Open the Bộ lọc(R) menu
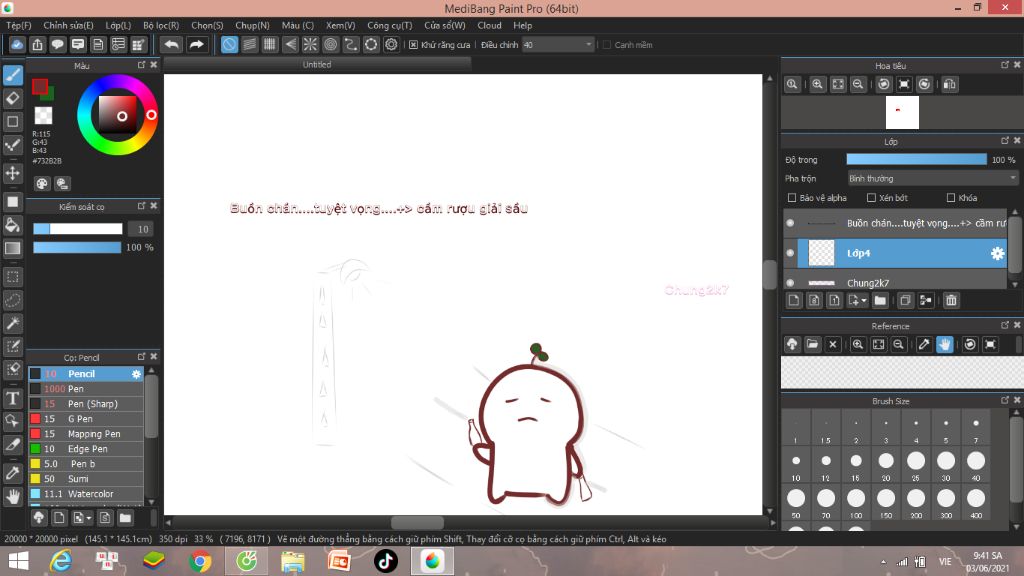Viewport: 1024px width, 576px height. (161, 25)
